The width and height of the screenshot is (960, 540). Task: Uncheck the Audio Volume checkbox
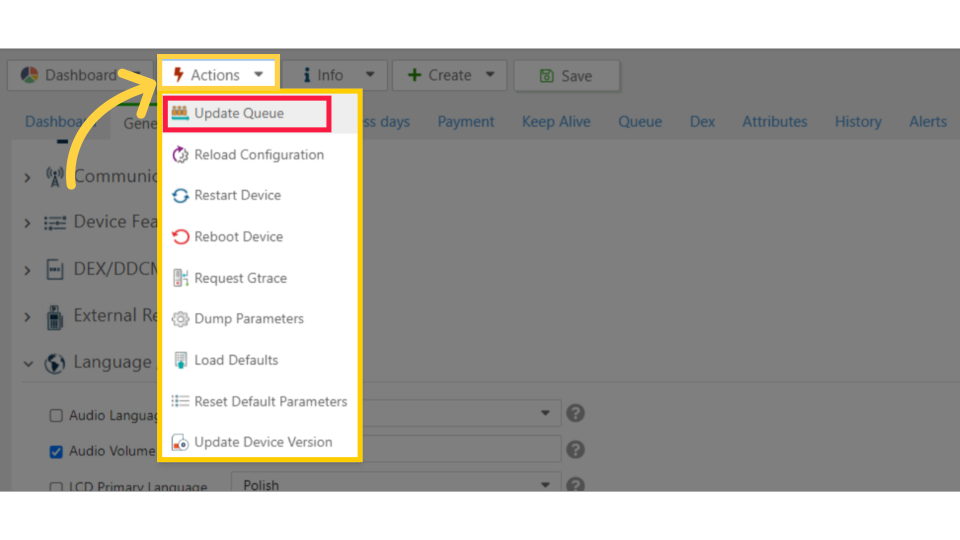56,451
